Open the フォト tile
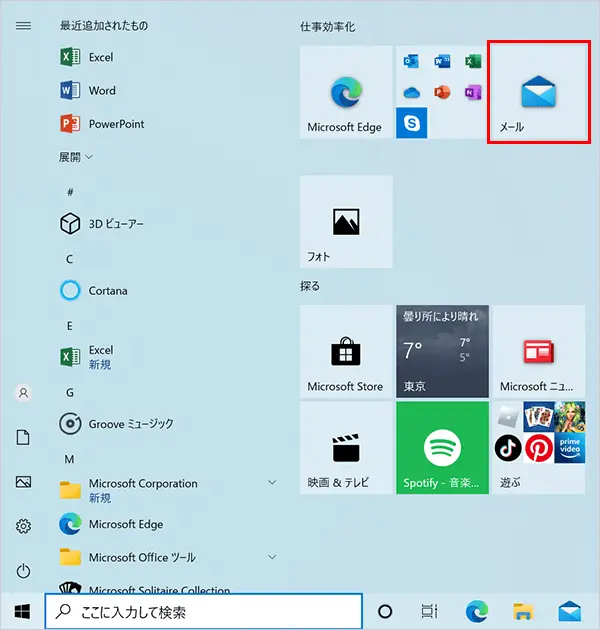600x630 pixels. click(x=346, y=221)
